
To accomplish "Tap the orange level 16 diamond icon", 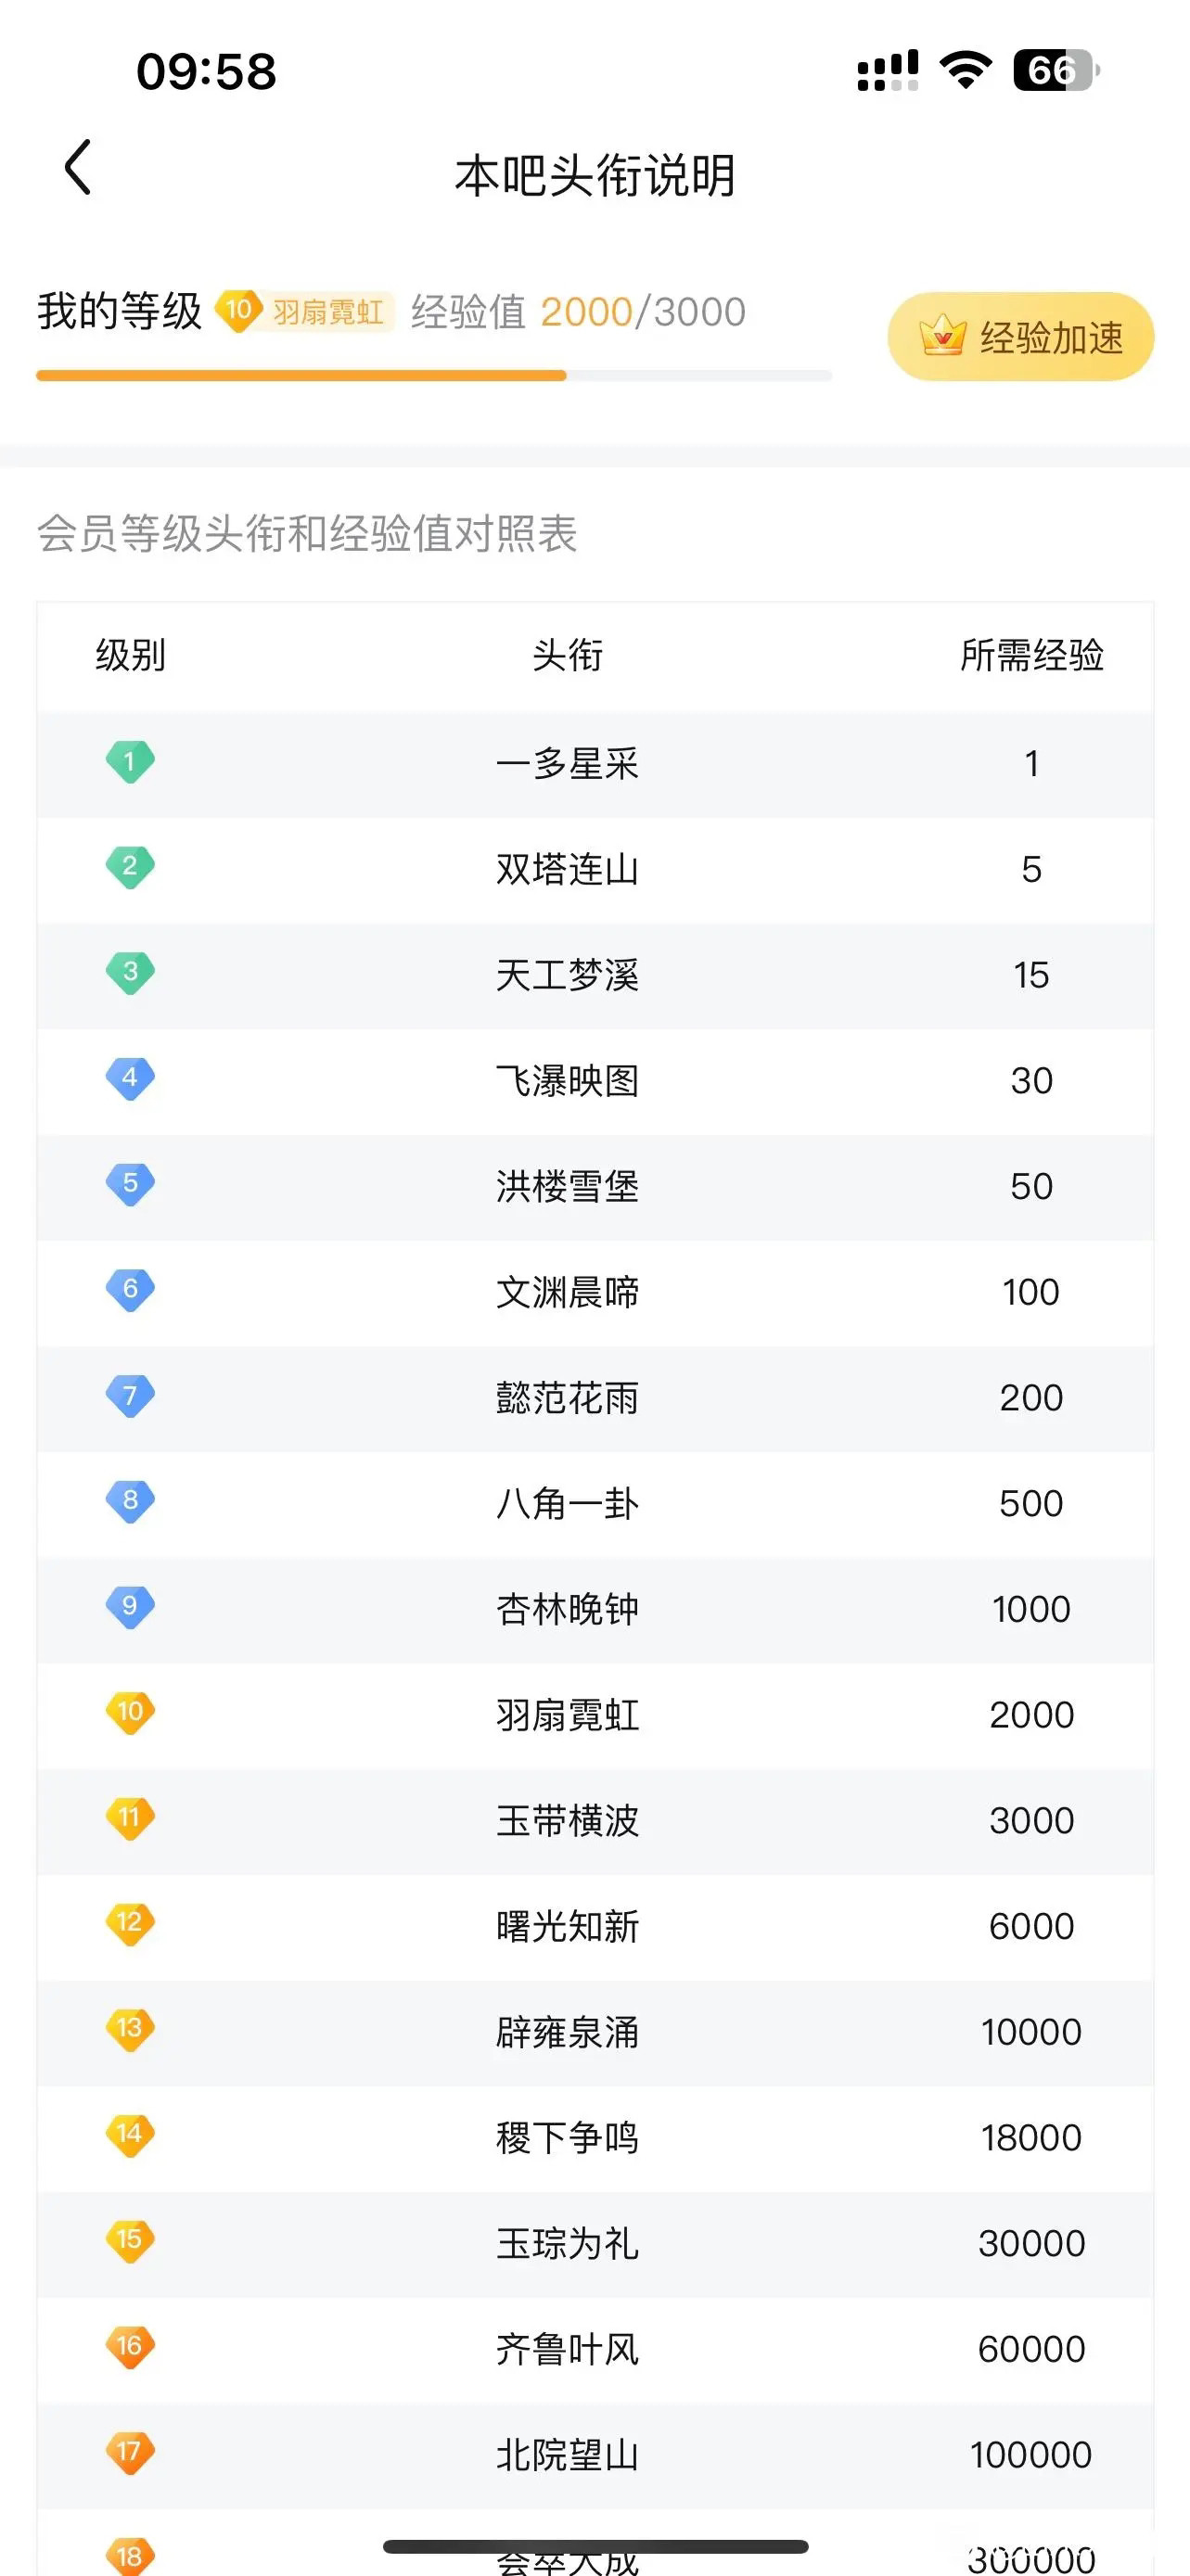I will point(130,2345).
